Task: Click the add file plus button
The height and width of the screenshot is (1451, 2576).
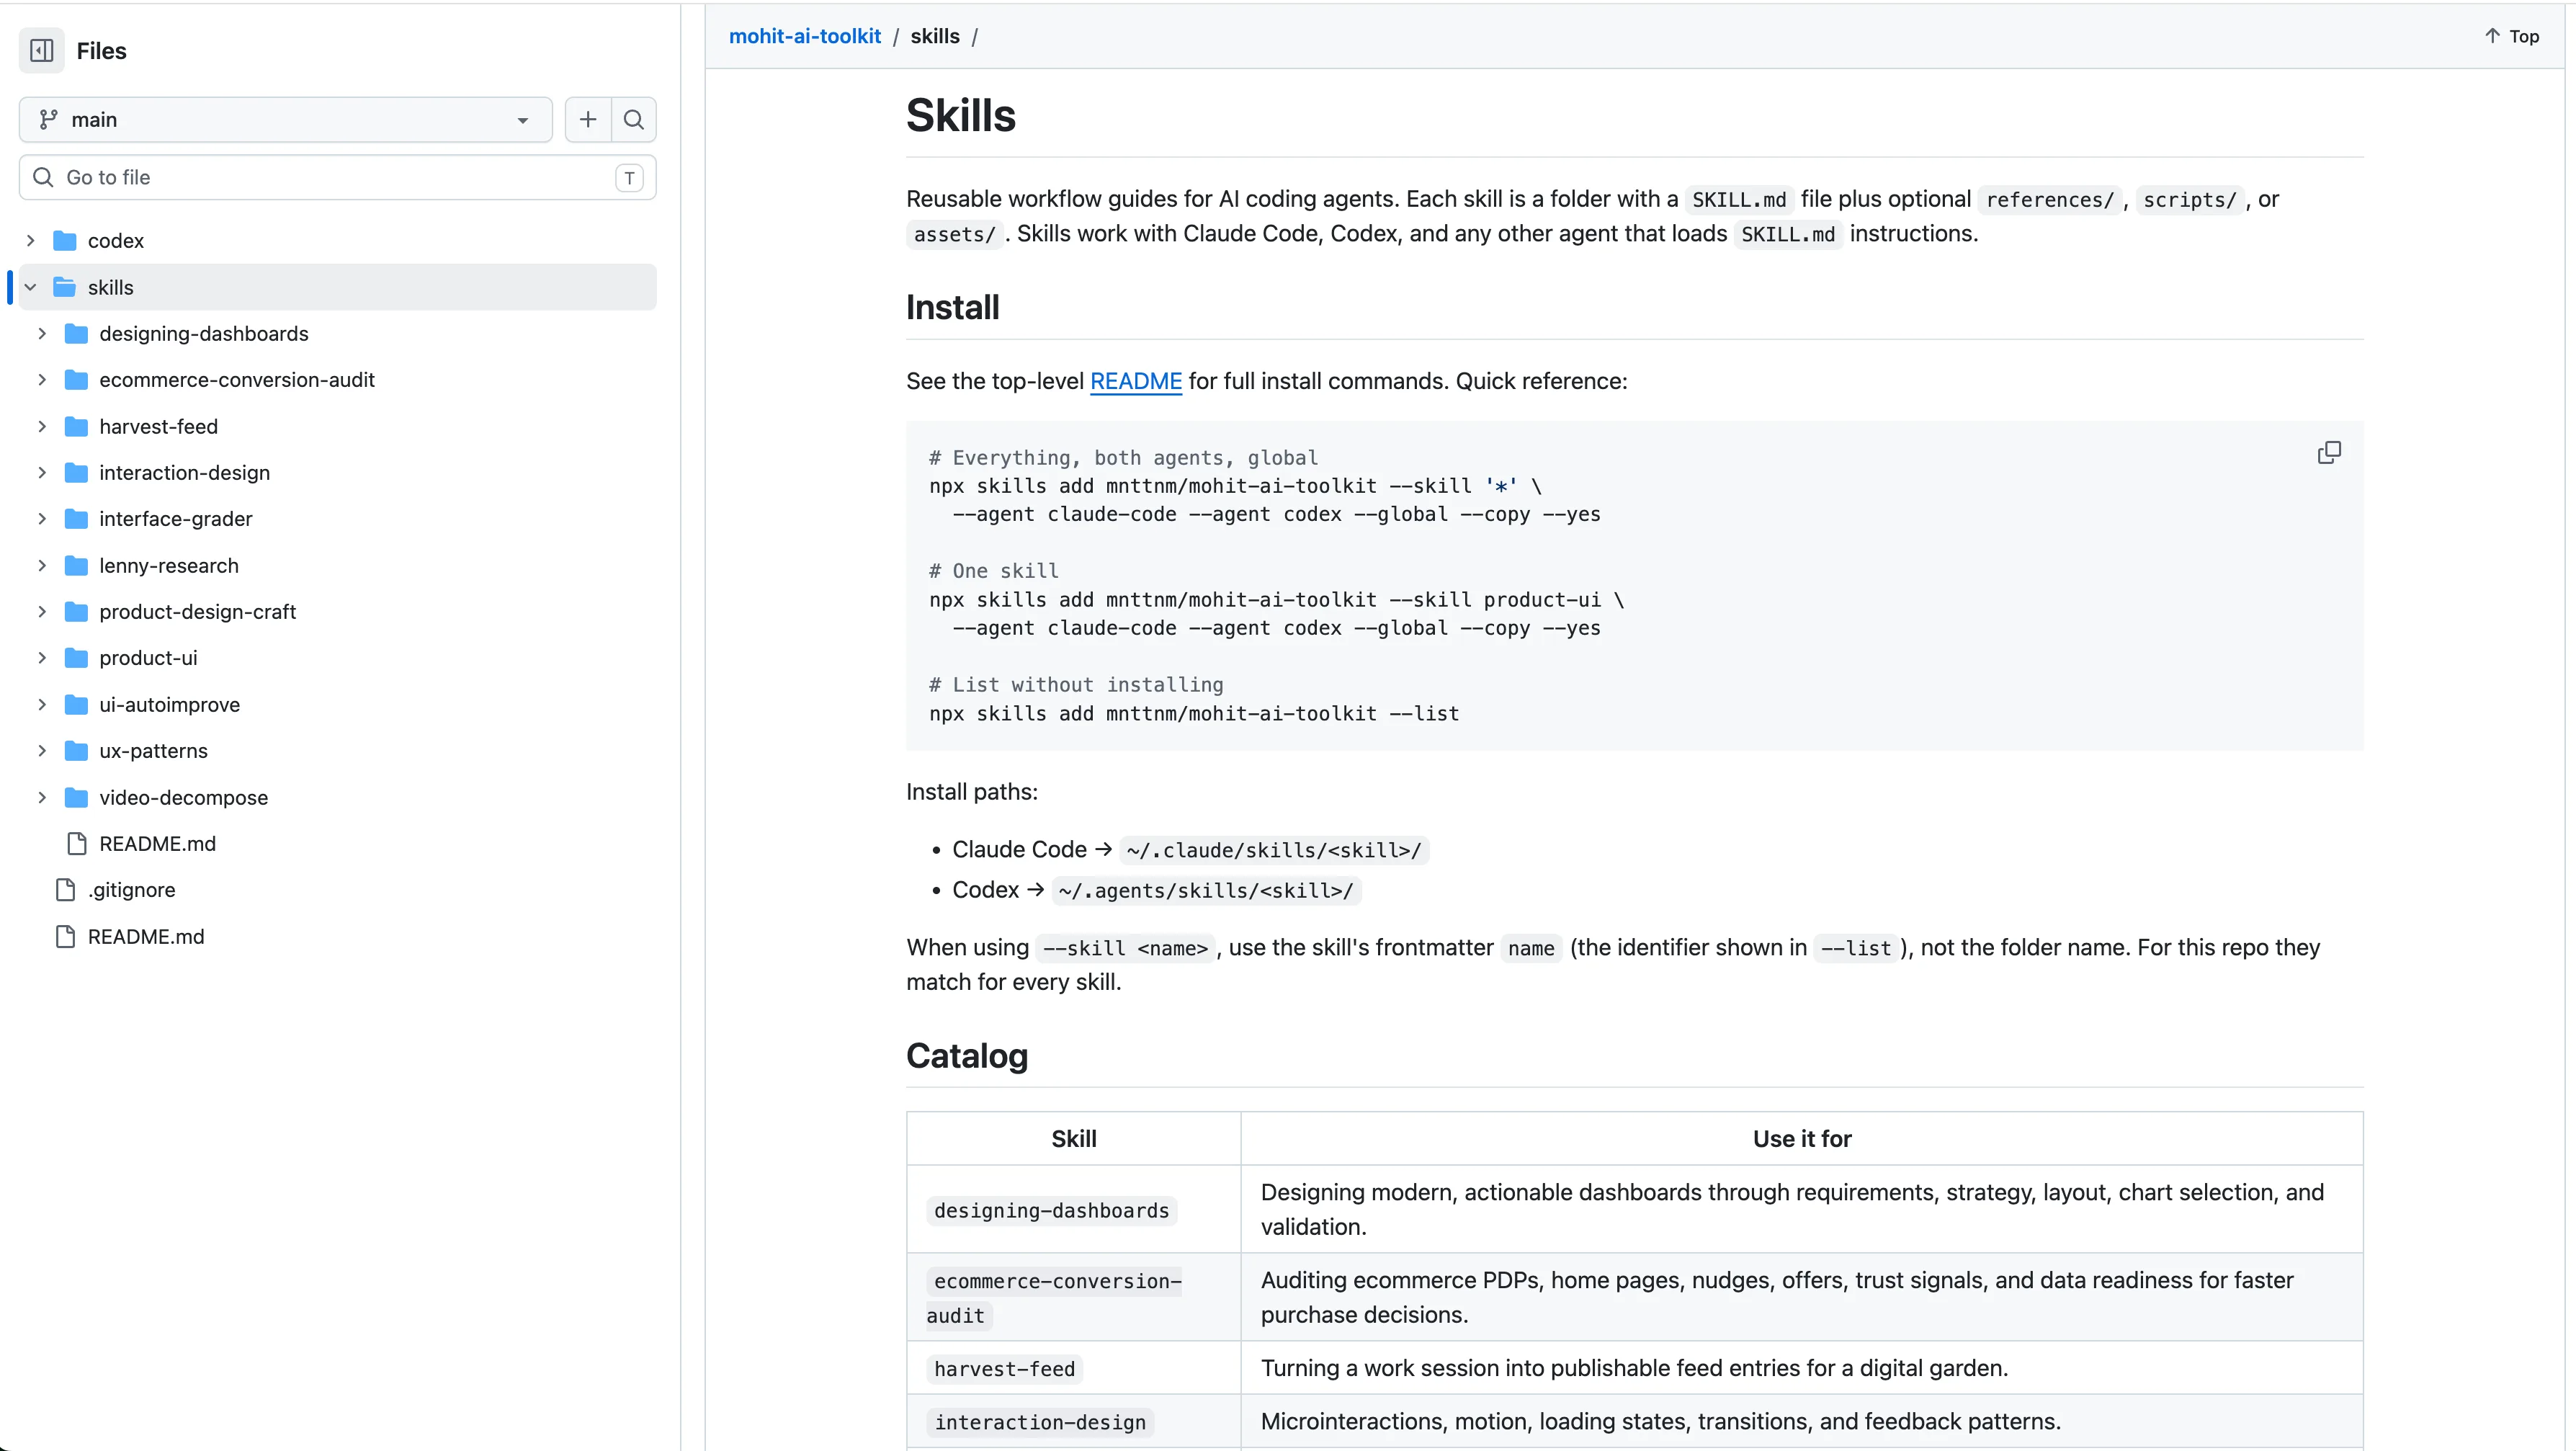Action: pyautogui.click(x=588, y=120)
